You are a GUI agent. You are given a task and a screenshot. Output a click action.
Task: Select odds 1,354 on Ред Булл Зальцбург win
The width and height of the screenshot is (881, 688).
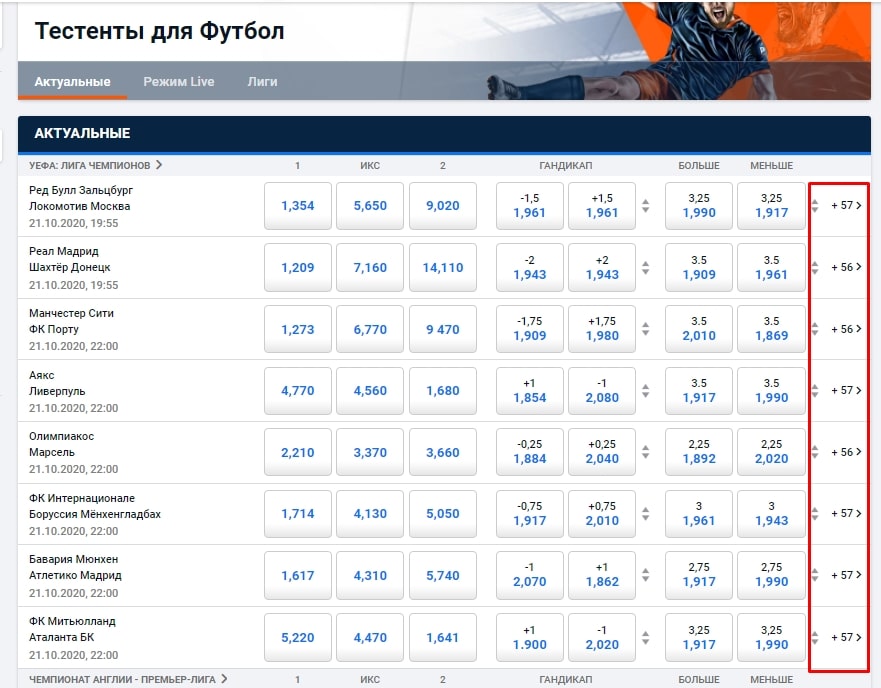tap(297, 206)
